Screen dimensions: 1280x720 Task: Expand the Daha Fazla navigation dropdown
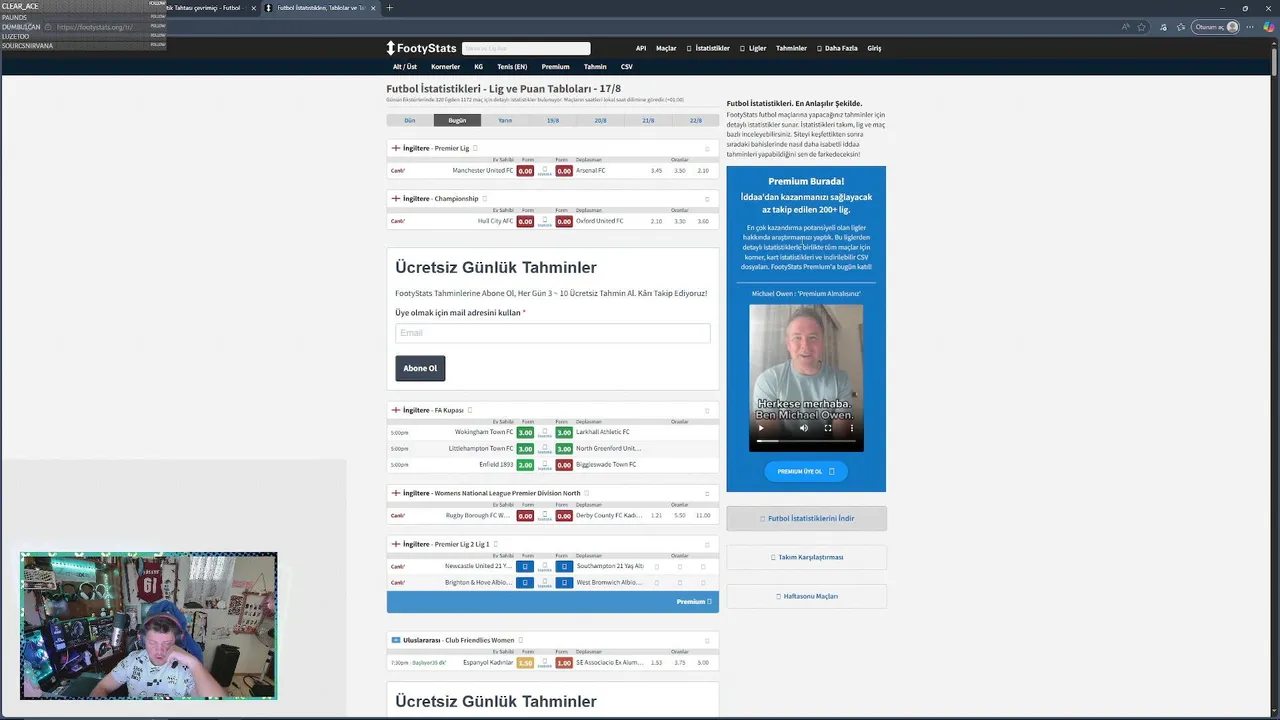[837, 48]
